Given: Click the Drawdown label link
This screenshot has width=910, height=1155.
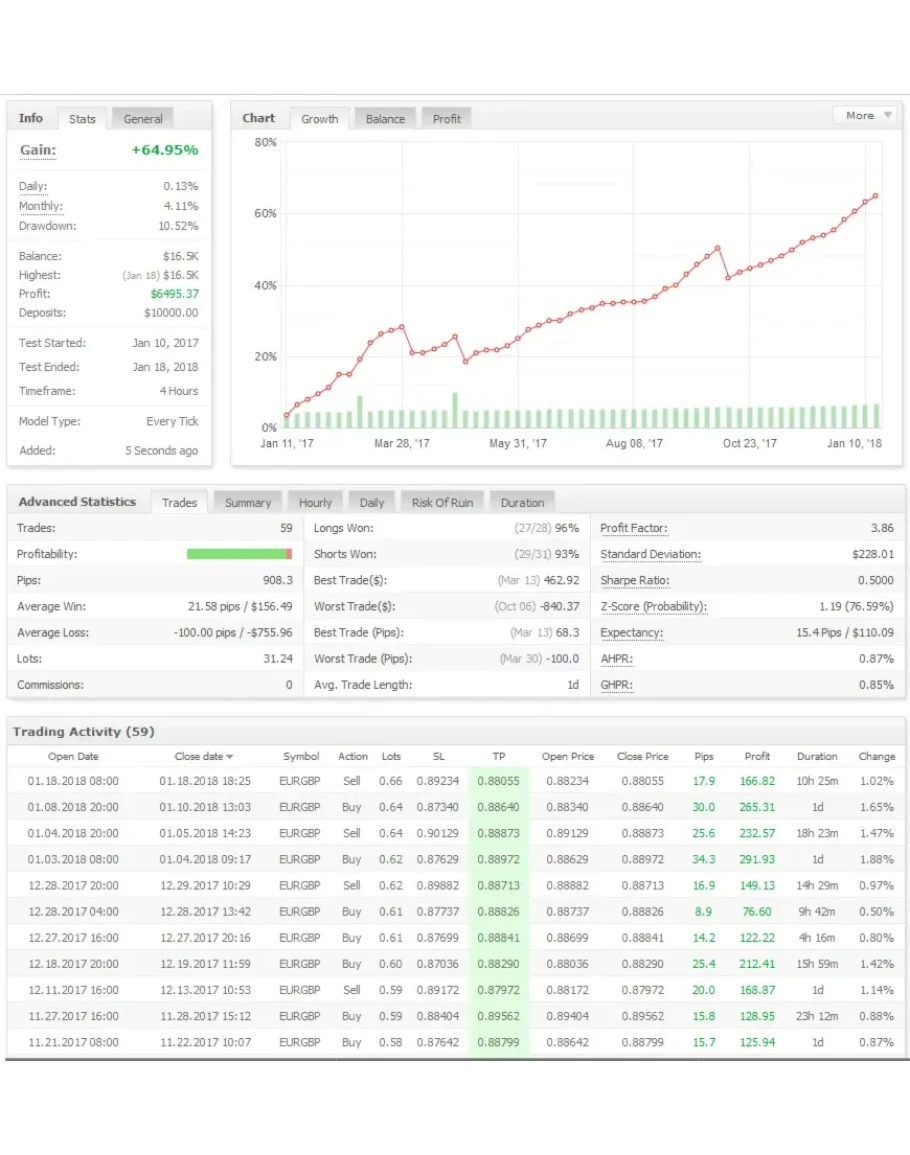Looking at the screenshot, I should (47, 226).
